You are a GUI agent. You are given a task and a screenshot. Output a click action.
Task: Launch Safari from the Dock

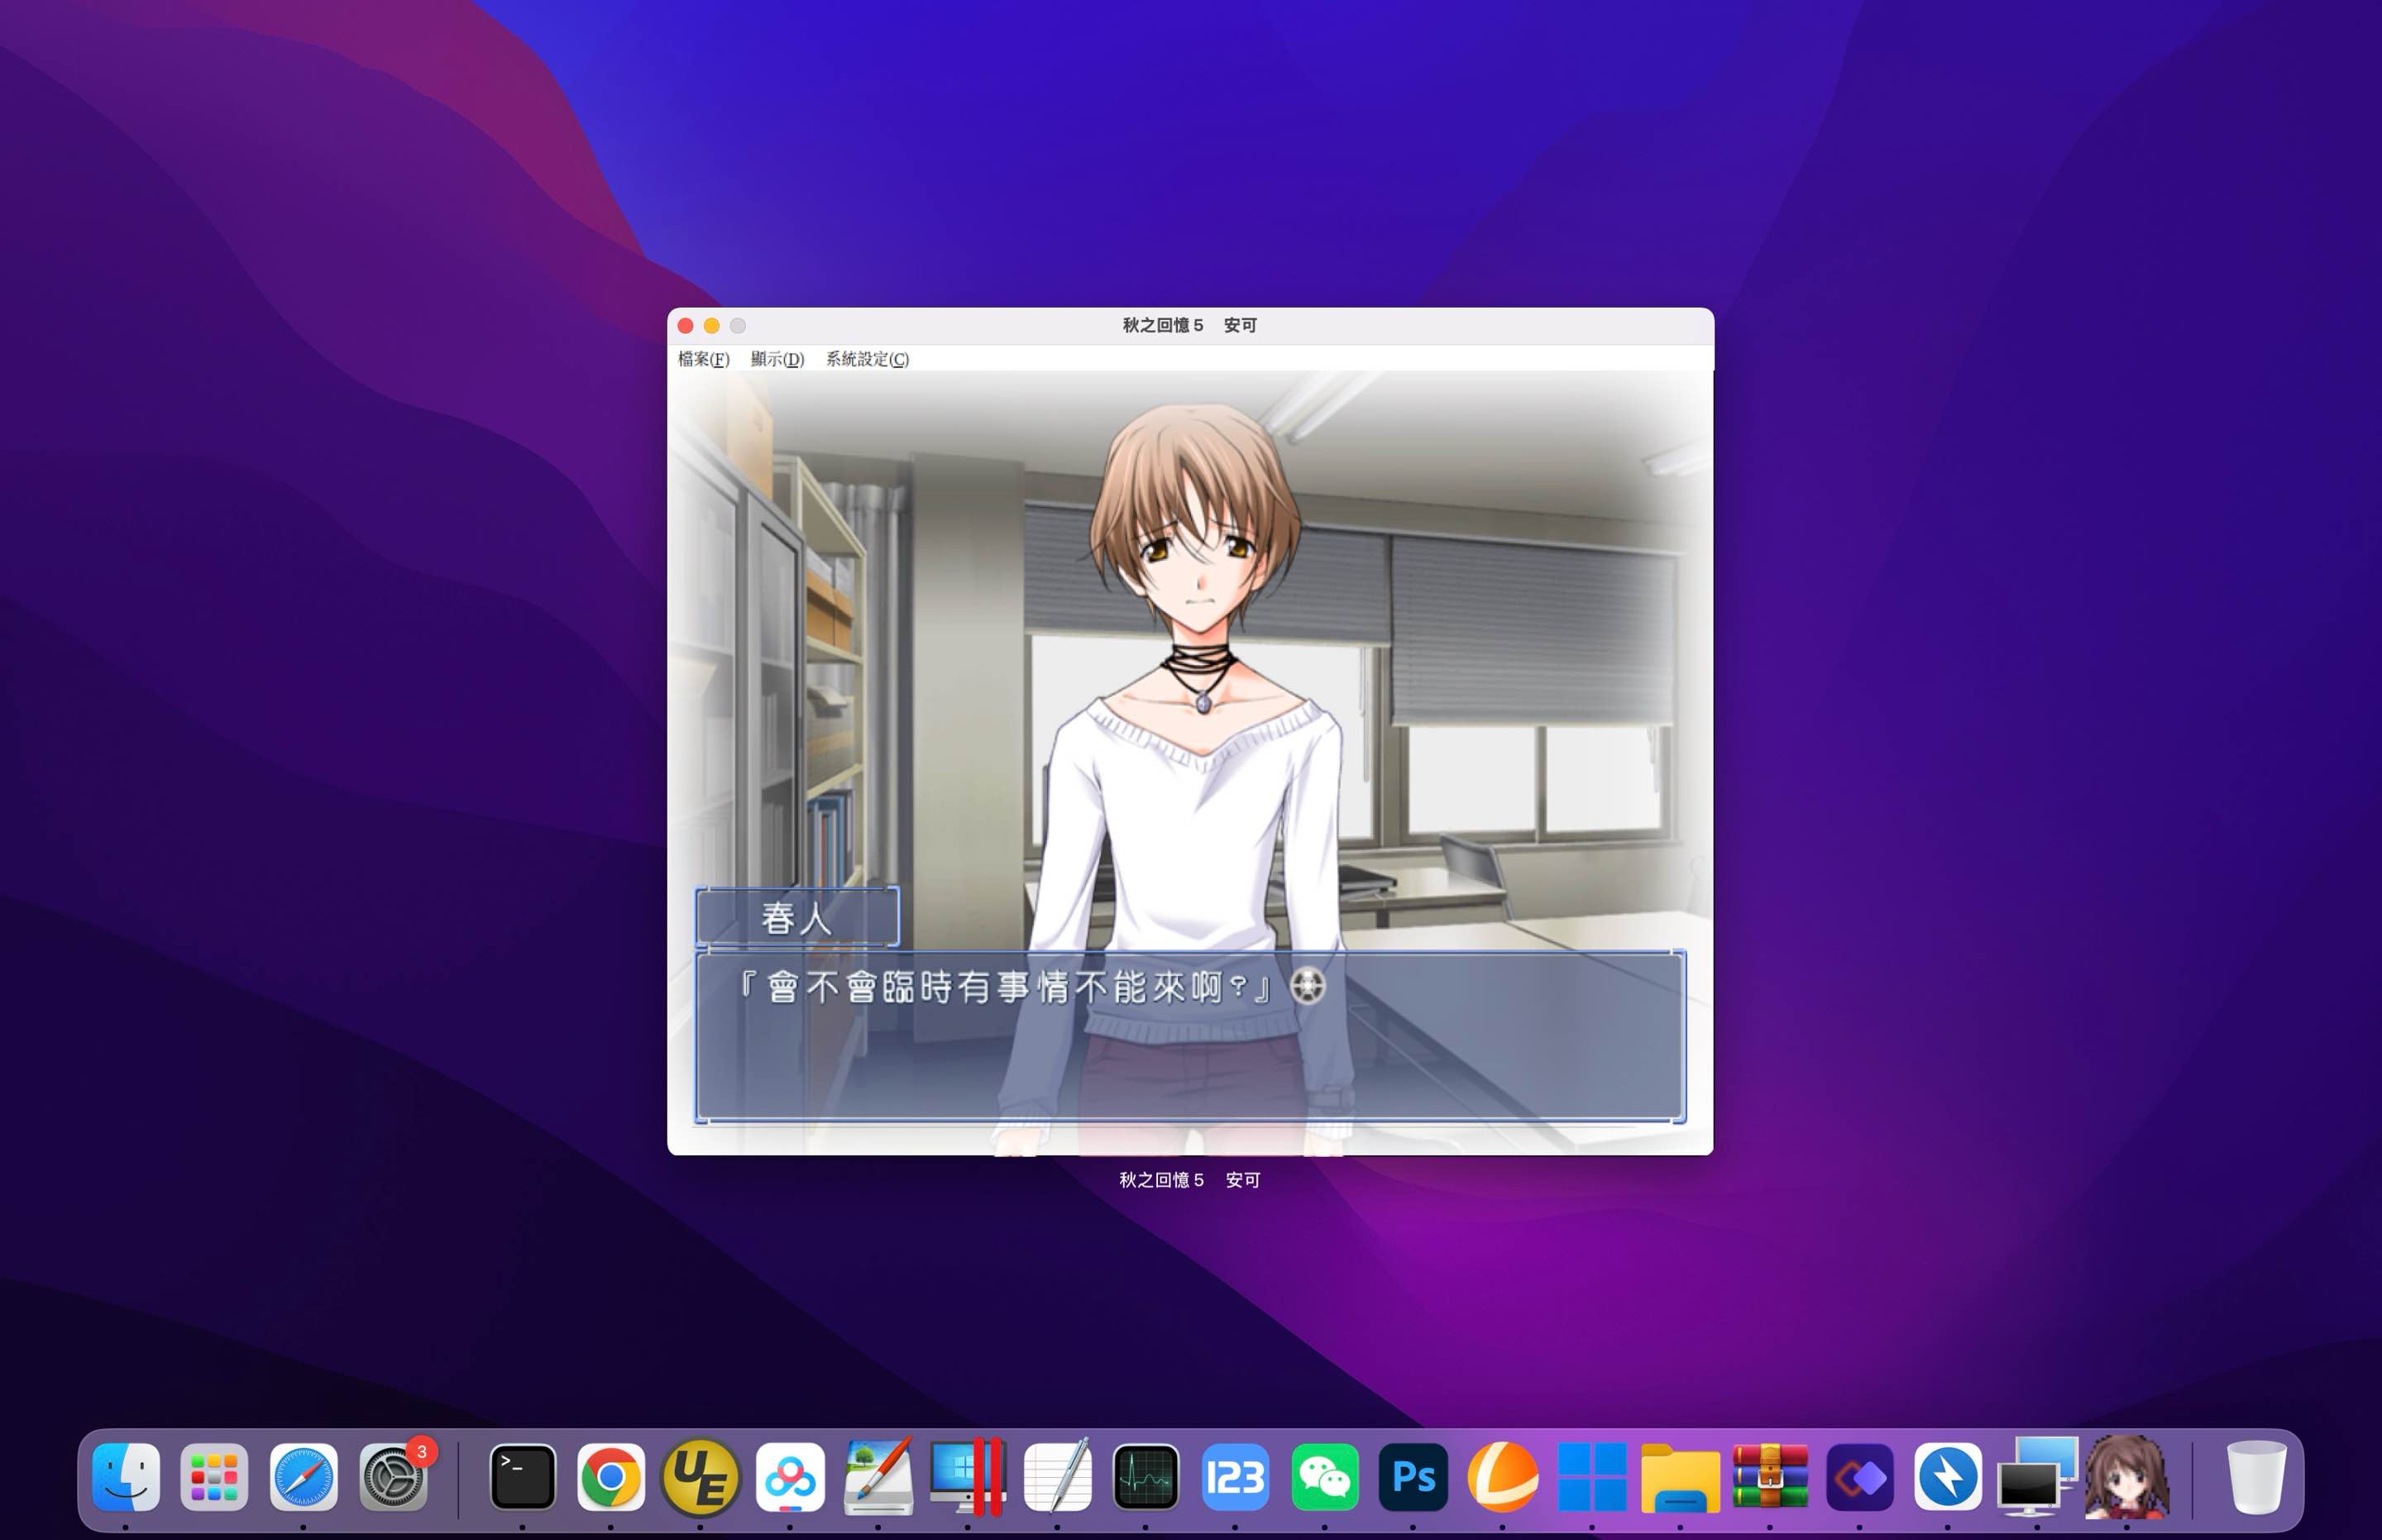[x=303, y=1477]
